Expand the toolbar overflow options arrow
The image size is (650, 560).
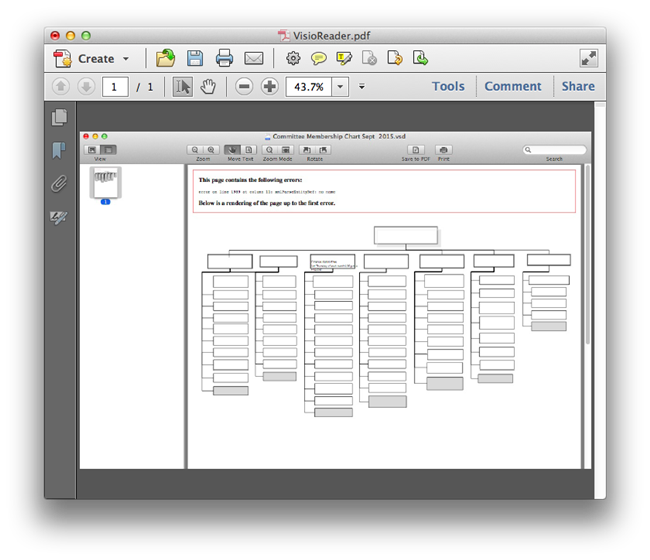362,87
